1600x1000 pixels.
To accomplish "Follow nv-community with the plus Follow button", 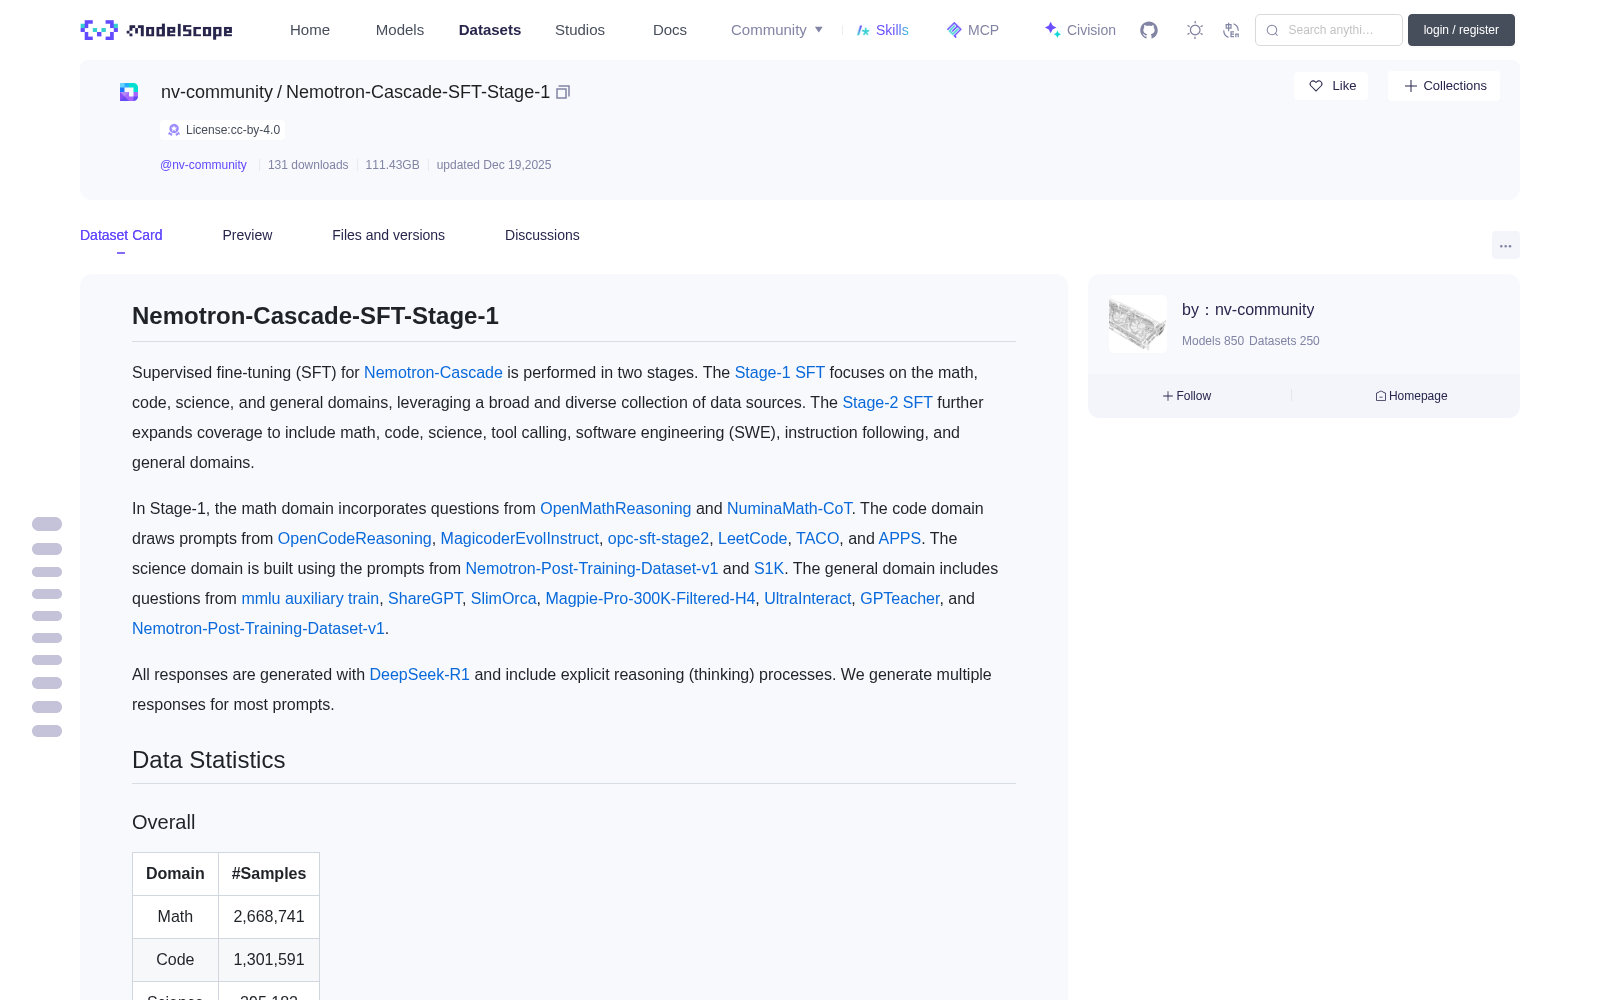I will coord(1187,396).
